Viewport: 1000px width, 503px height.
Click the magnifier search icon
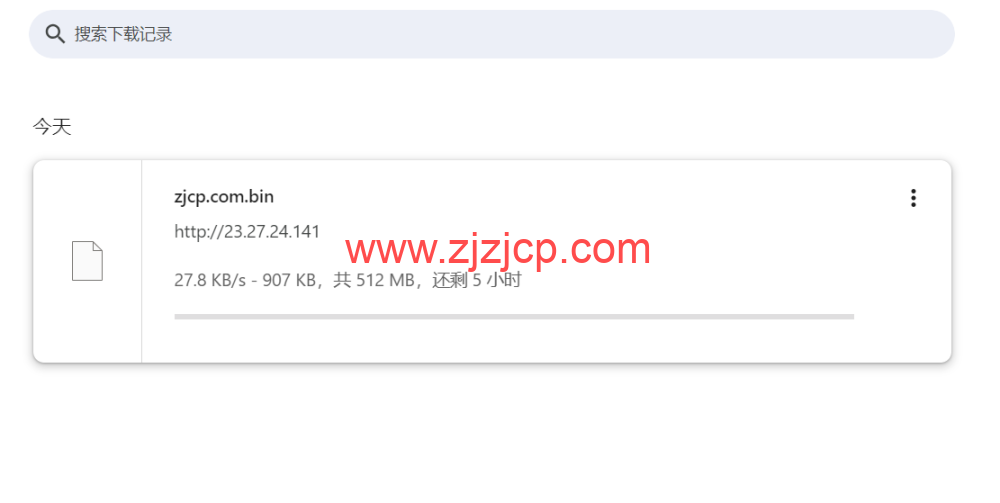point(55,34)
